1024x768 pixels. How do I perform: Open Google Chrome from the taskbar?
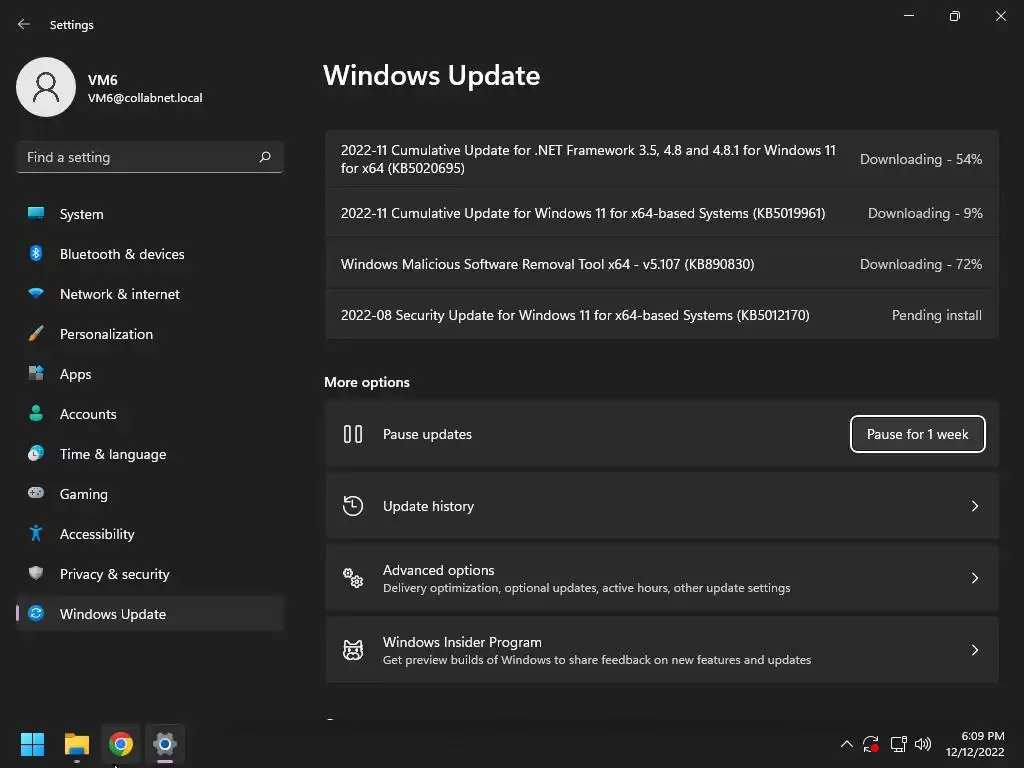(121, 744)
